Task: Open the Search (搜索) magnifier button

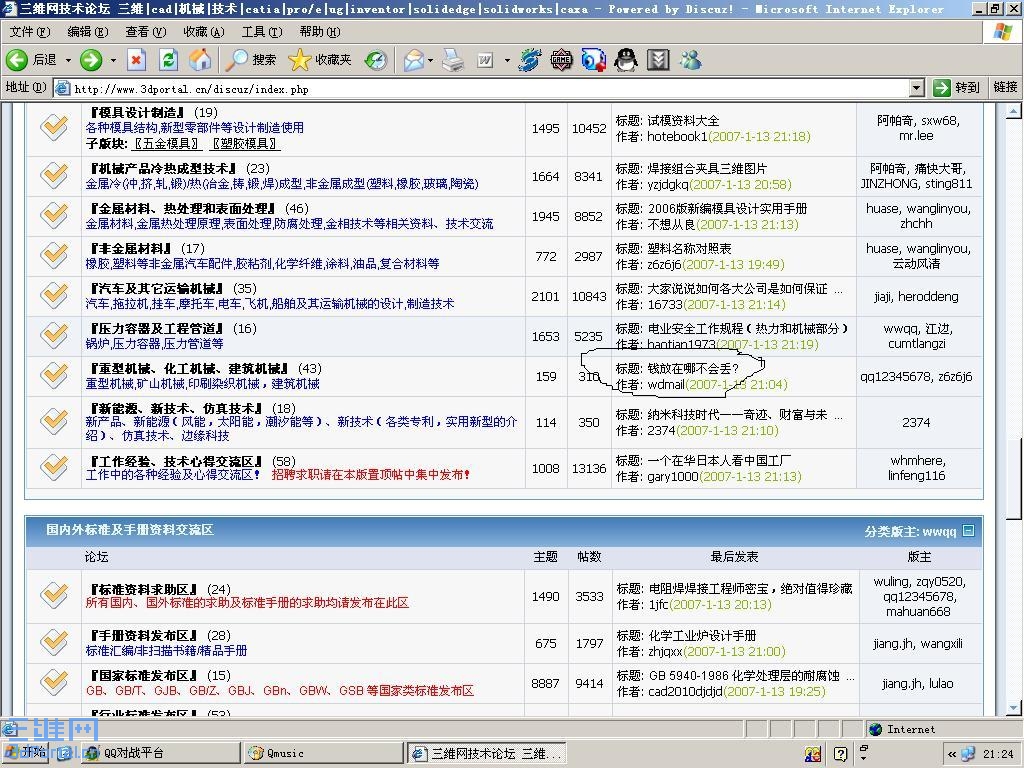Action: (251, 60)
